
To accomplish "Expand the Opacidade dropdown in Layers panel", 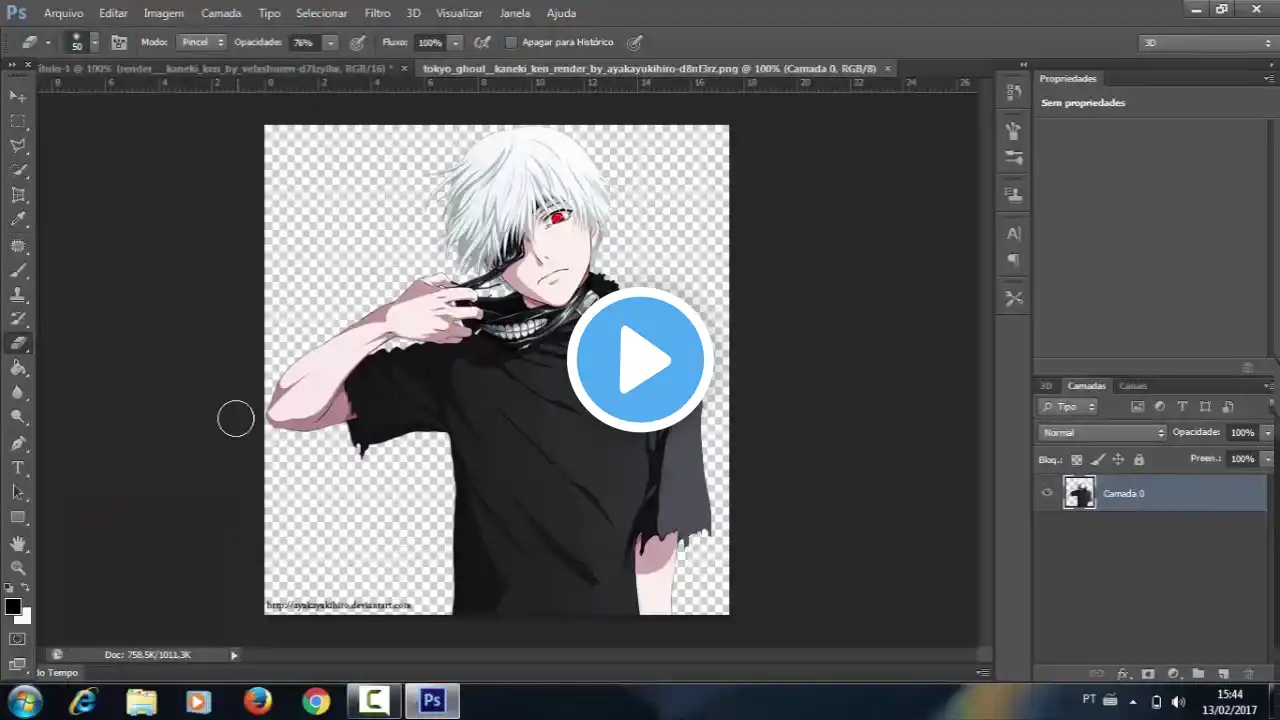I will [x=1267, y=432].
